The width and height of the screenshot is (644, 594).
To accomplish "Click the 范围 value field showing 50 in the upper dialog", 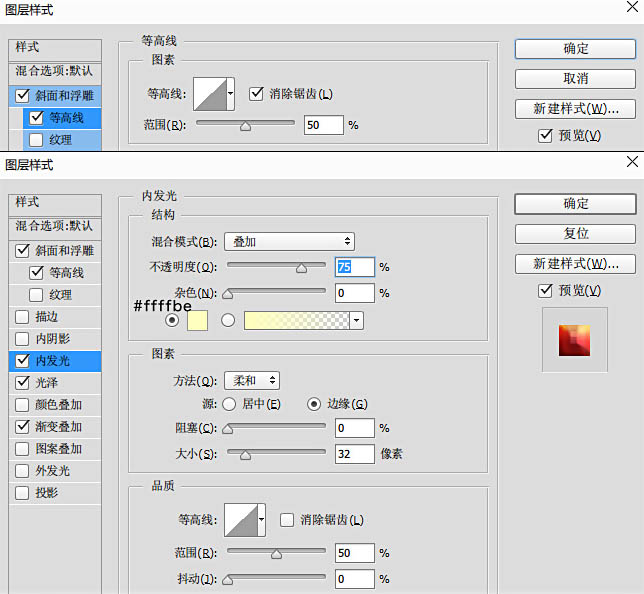I will pyautogui.click(x=324, y=125).
